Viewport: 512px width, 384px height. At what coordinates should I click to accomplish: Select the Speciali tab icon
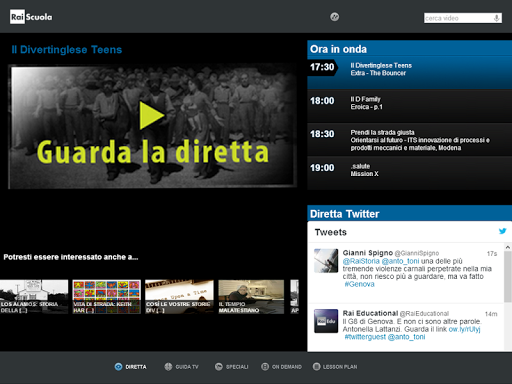pos(219,367)
